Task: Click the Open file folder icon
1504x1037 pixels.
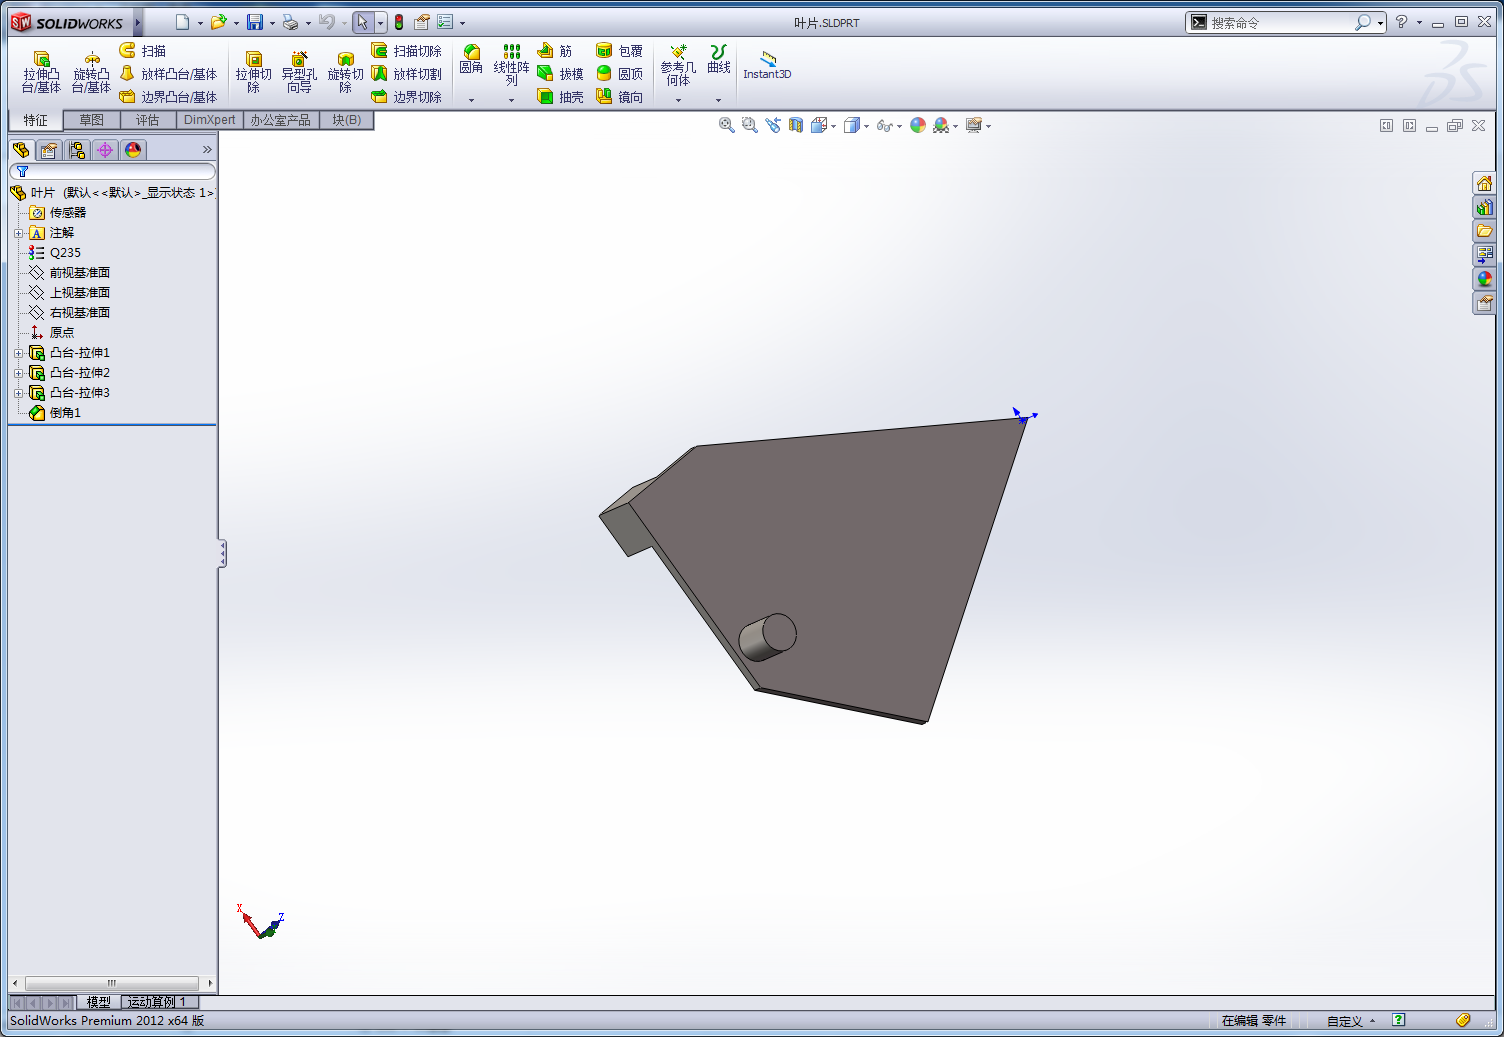Action: (x=218, y=22)
